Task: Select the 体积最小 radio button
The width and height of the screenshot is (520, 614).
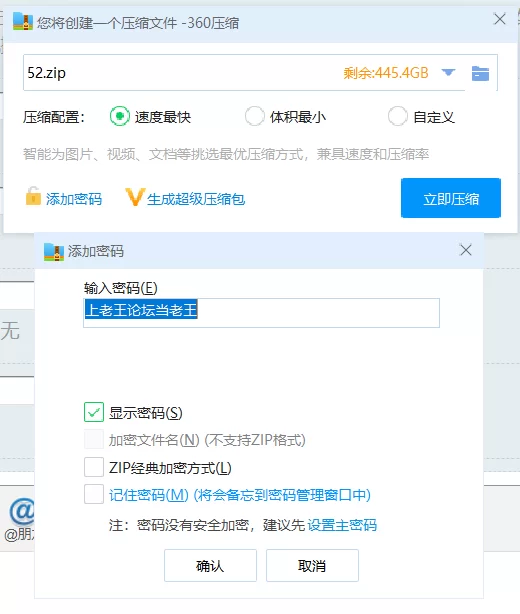Action: pyautogui.click(x=255, y=116)
